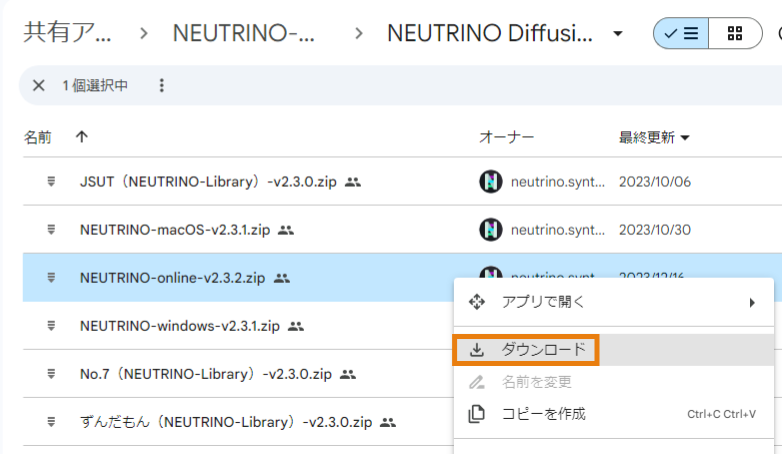Go to the 共有ア... breadcrumb
Screen dimensions: 782x454
pos(67,33)
